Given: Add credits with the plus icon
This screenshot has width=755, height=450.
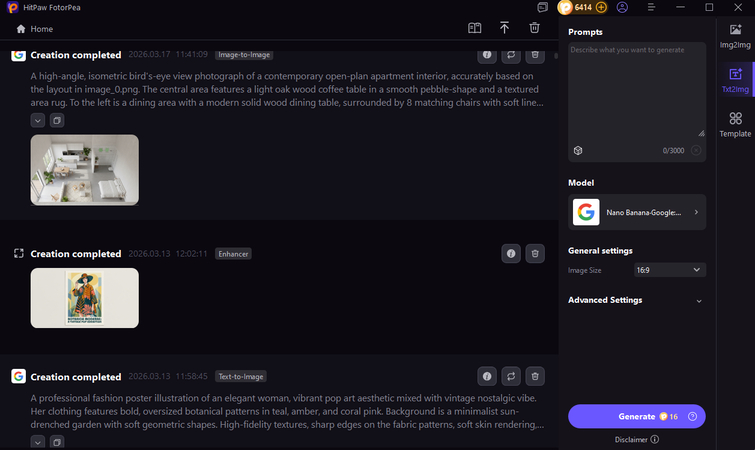Looking at the screenshot, I should click(601, 7).
